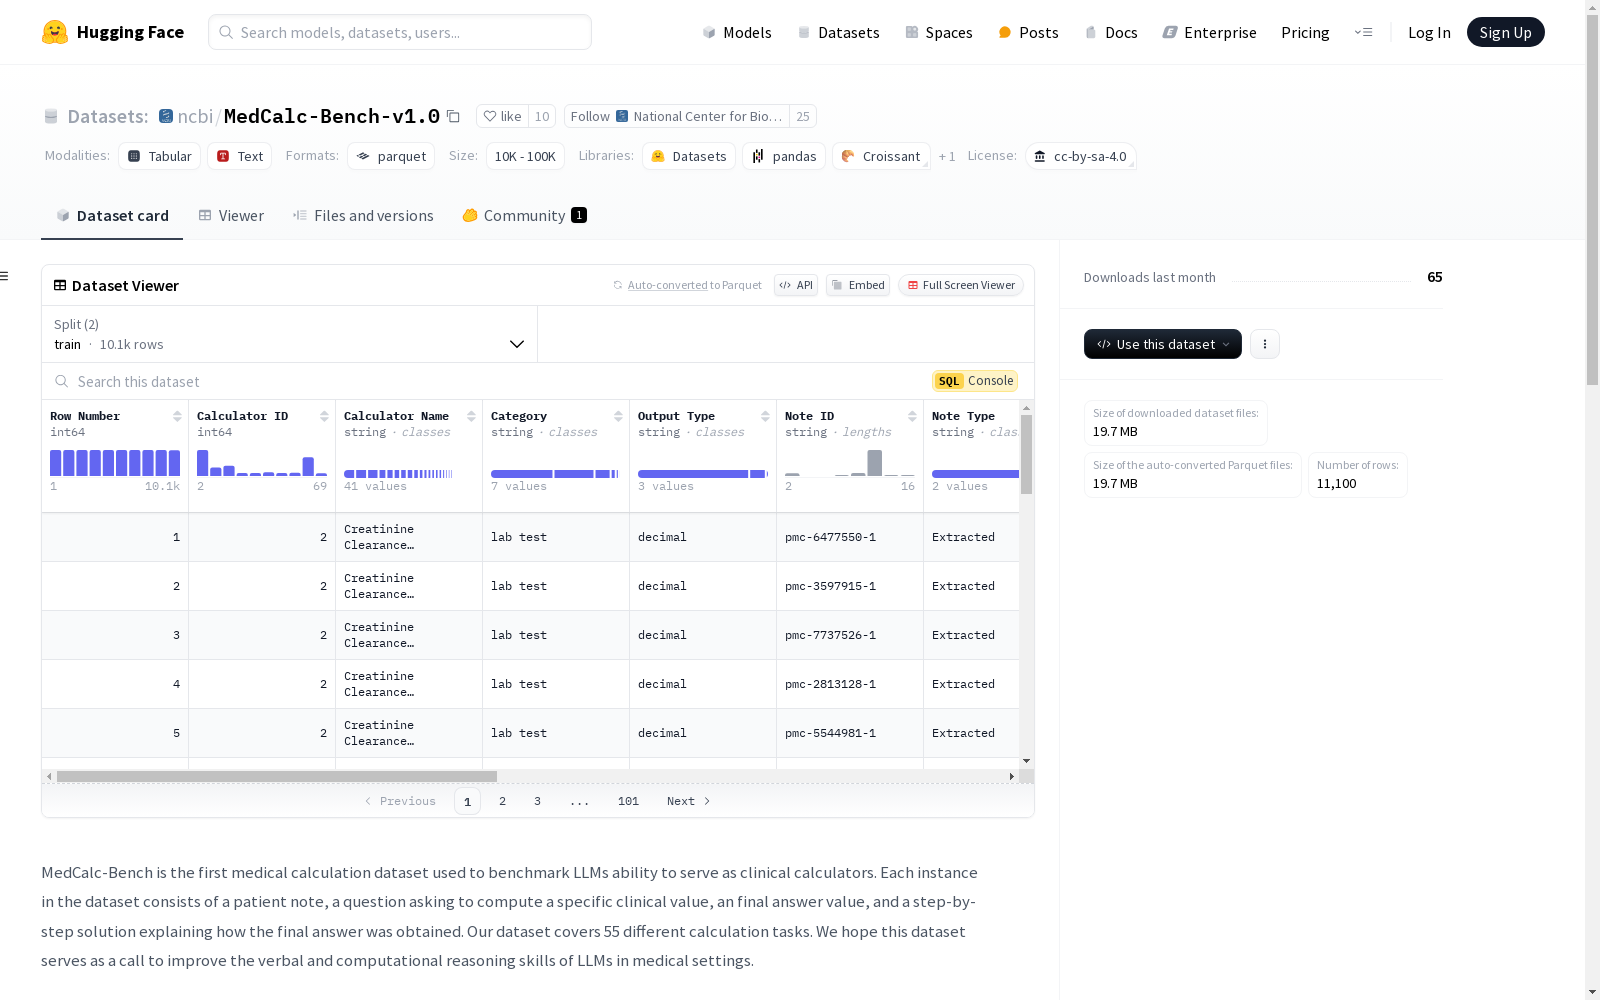The width and height of the screenshot is (1600, 1000).
Task: Click the horizontal table scrollbar
Action: tap(277, 776)
